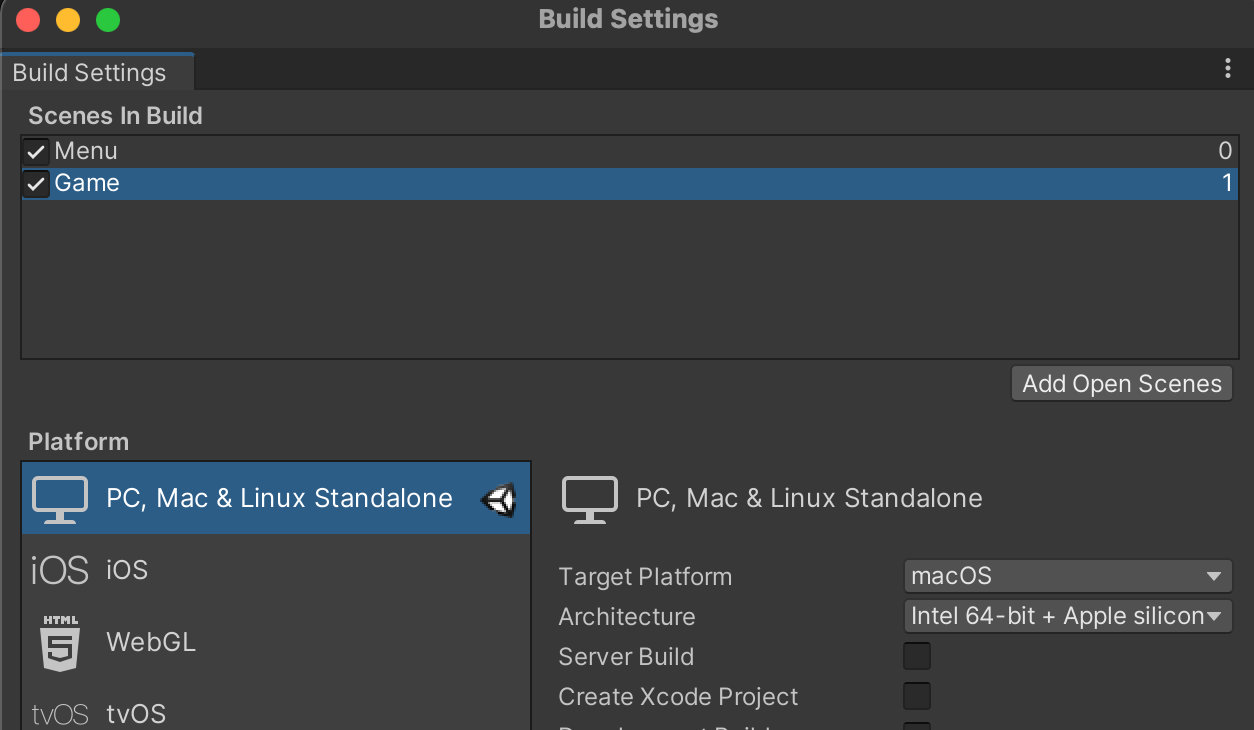Enable the Server Build checkbox

click(x=917, y=656)
